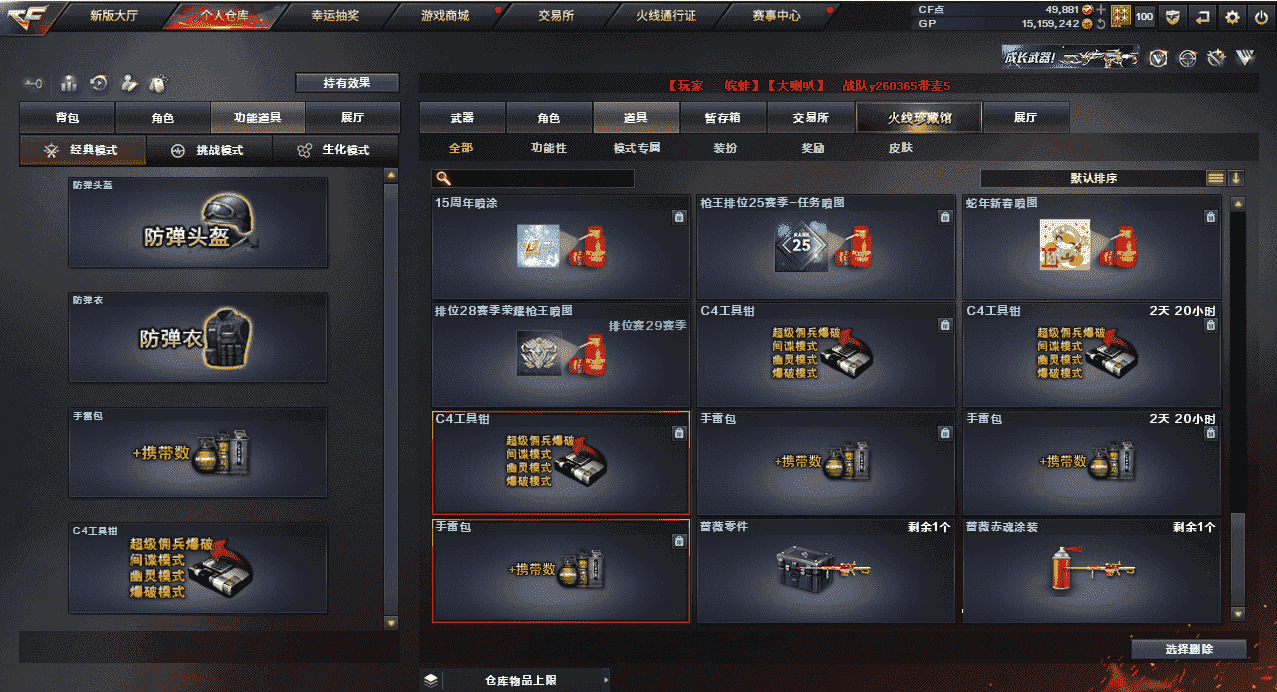Click the GP refresh arrow icon
The image size is (1277, 692).
click(1100, 23)
